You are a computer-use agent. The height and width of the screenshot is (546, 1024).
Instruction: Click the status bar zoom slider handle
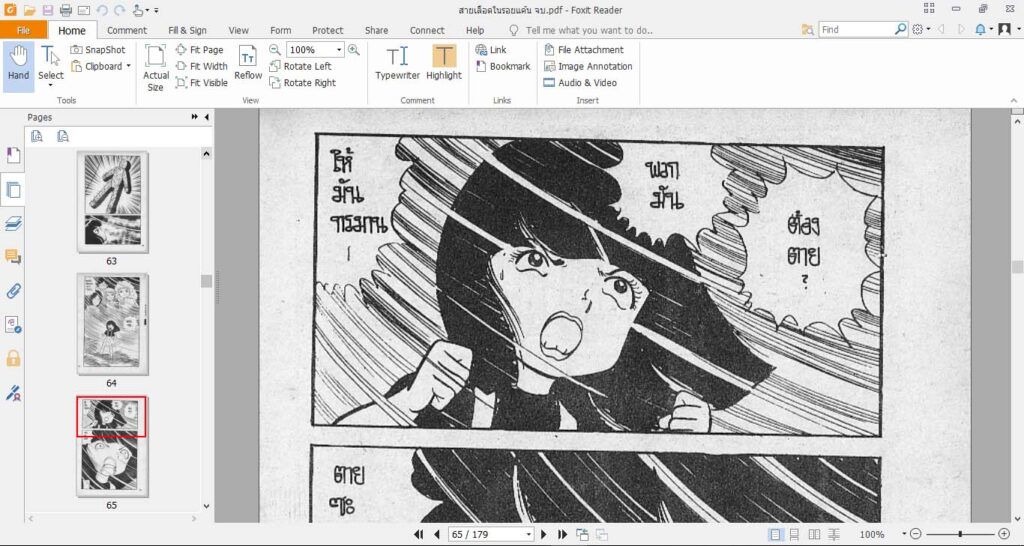click(x=959, y=534)
